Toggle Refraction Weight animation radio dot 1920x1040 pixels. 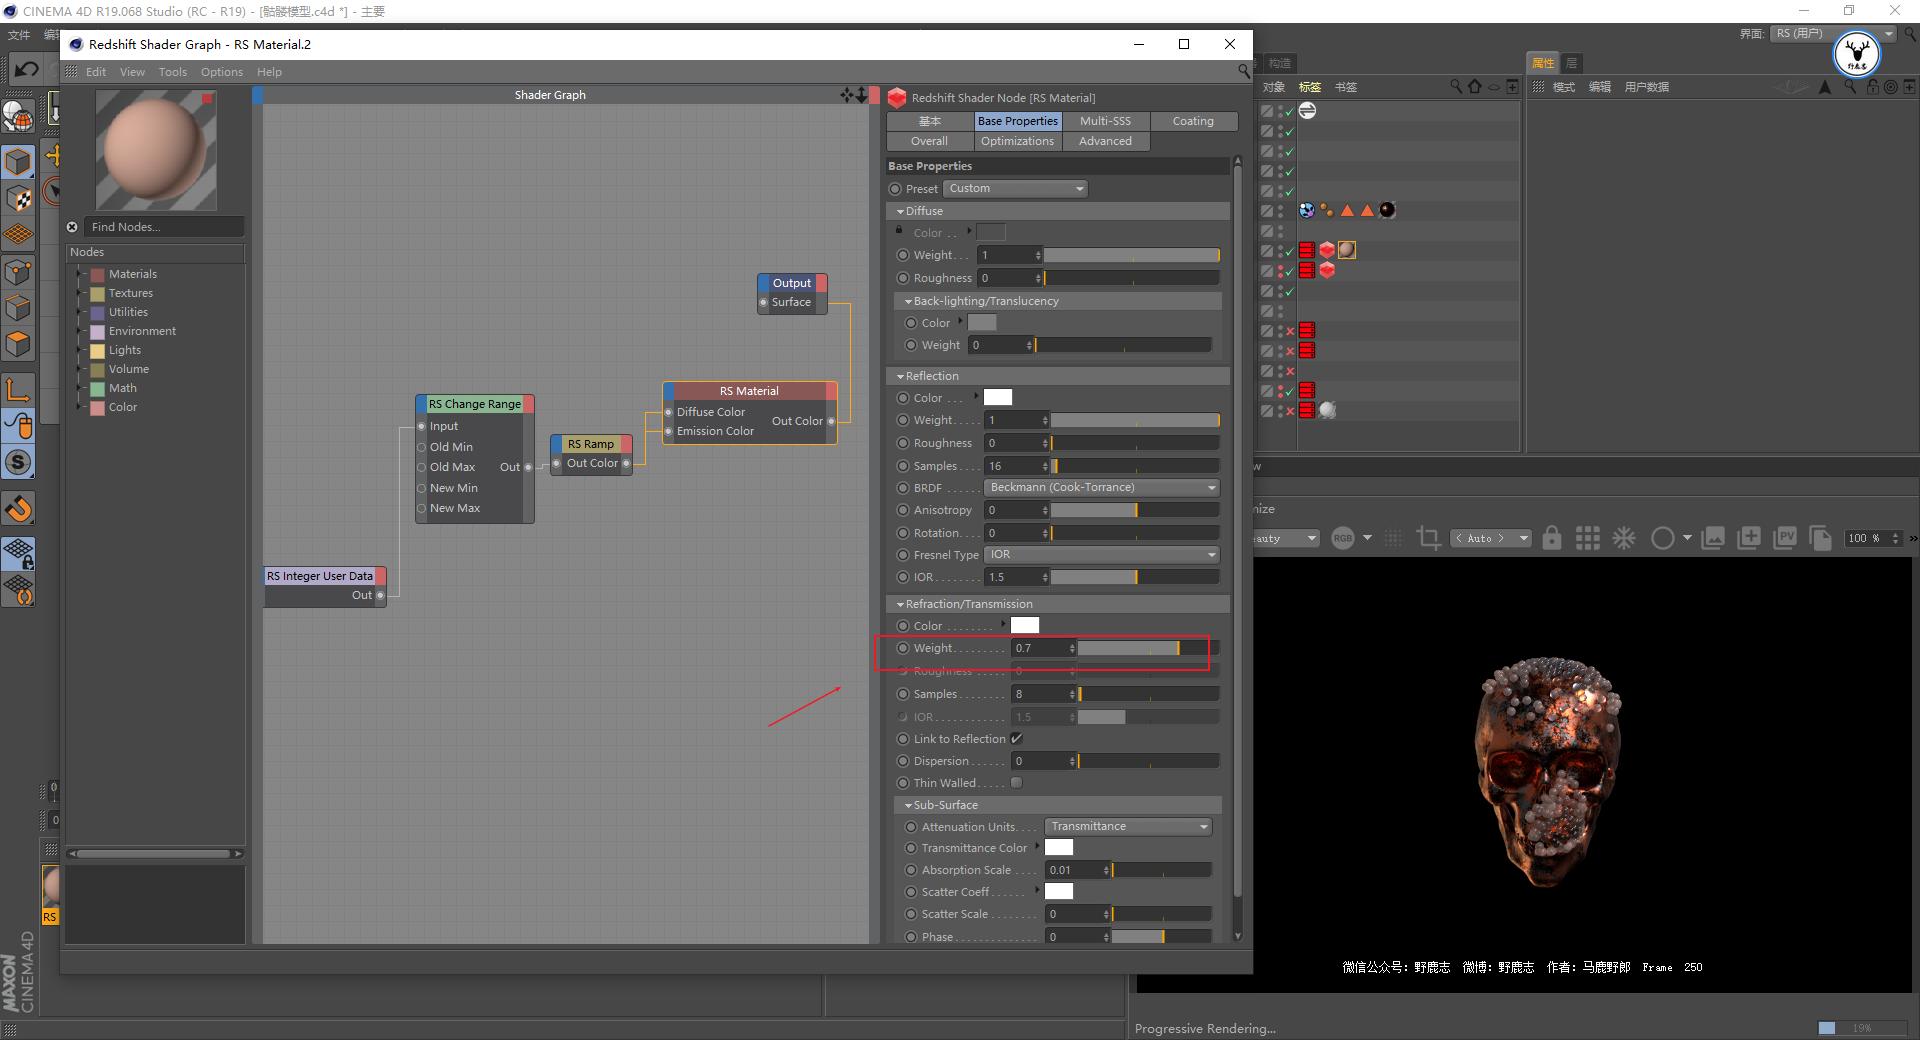(903, 648)
